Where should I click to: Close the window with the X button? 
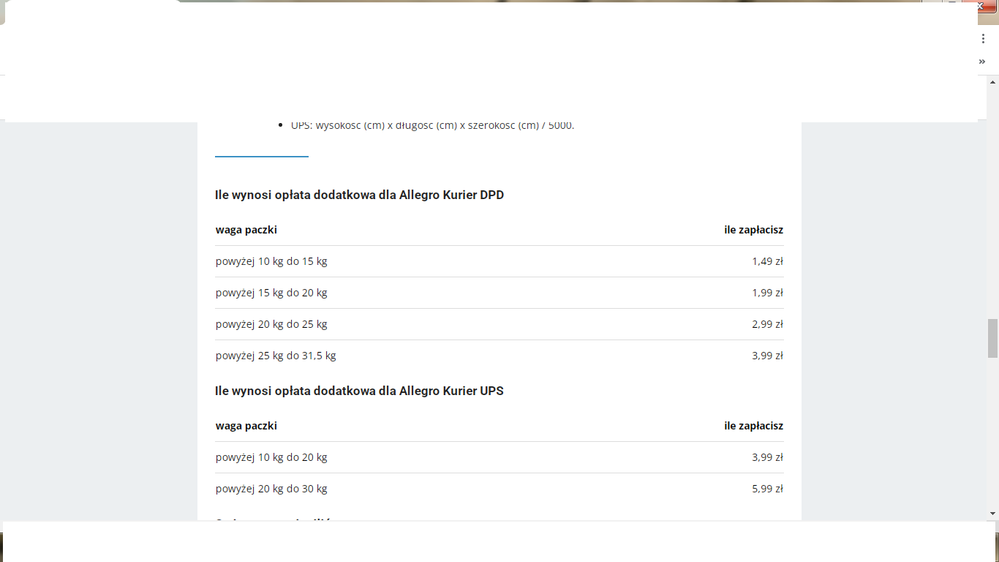(x=981, y=6)
